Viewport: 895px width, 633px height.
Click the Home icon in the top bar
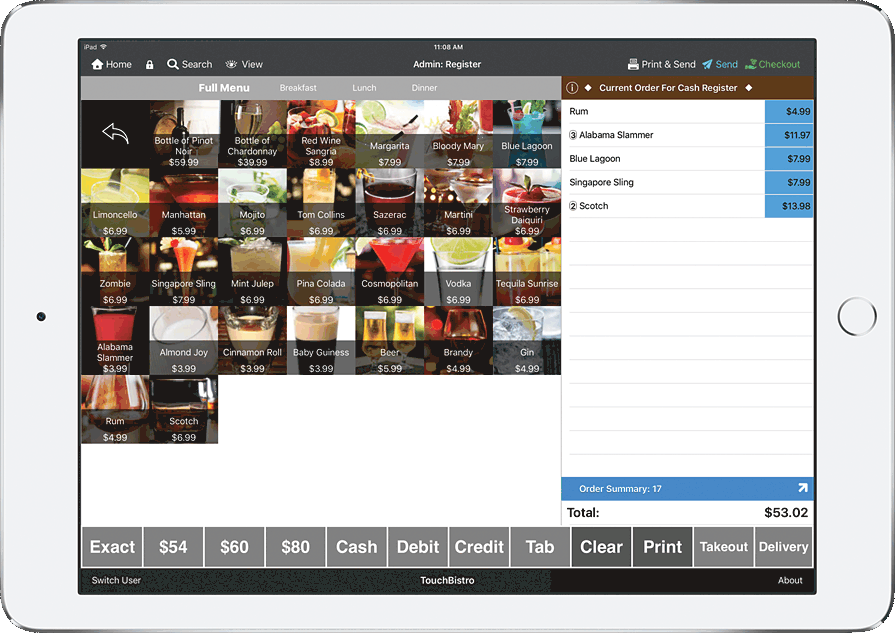tap(95, 64)
